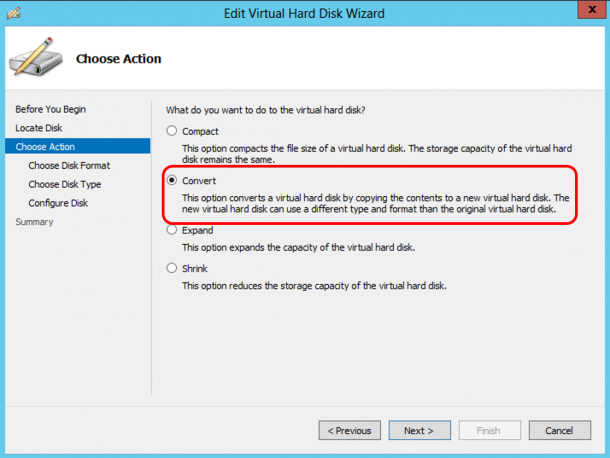
Task: Choose the Shrink radio option
Action: [172, 268]
